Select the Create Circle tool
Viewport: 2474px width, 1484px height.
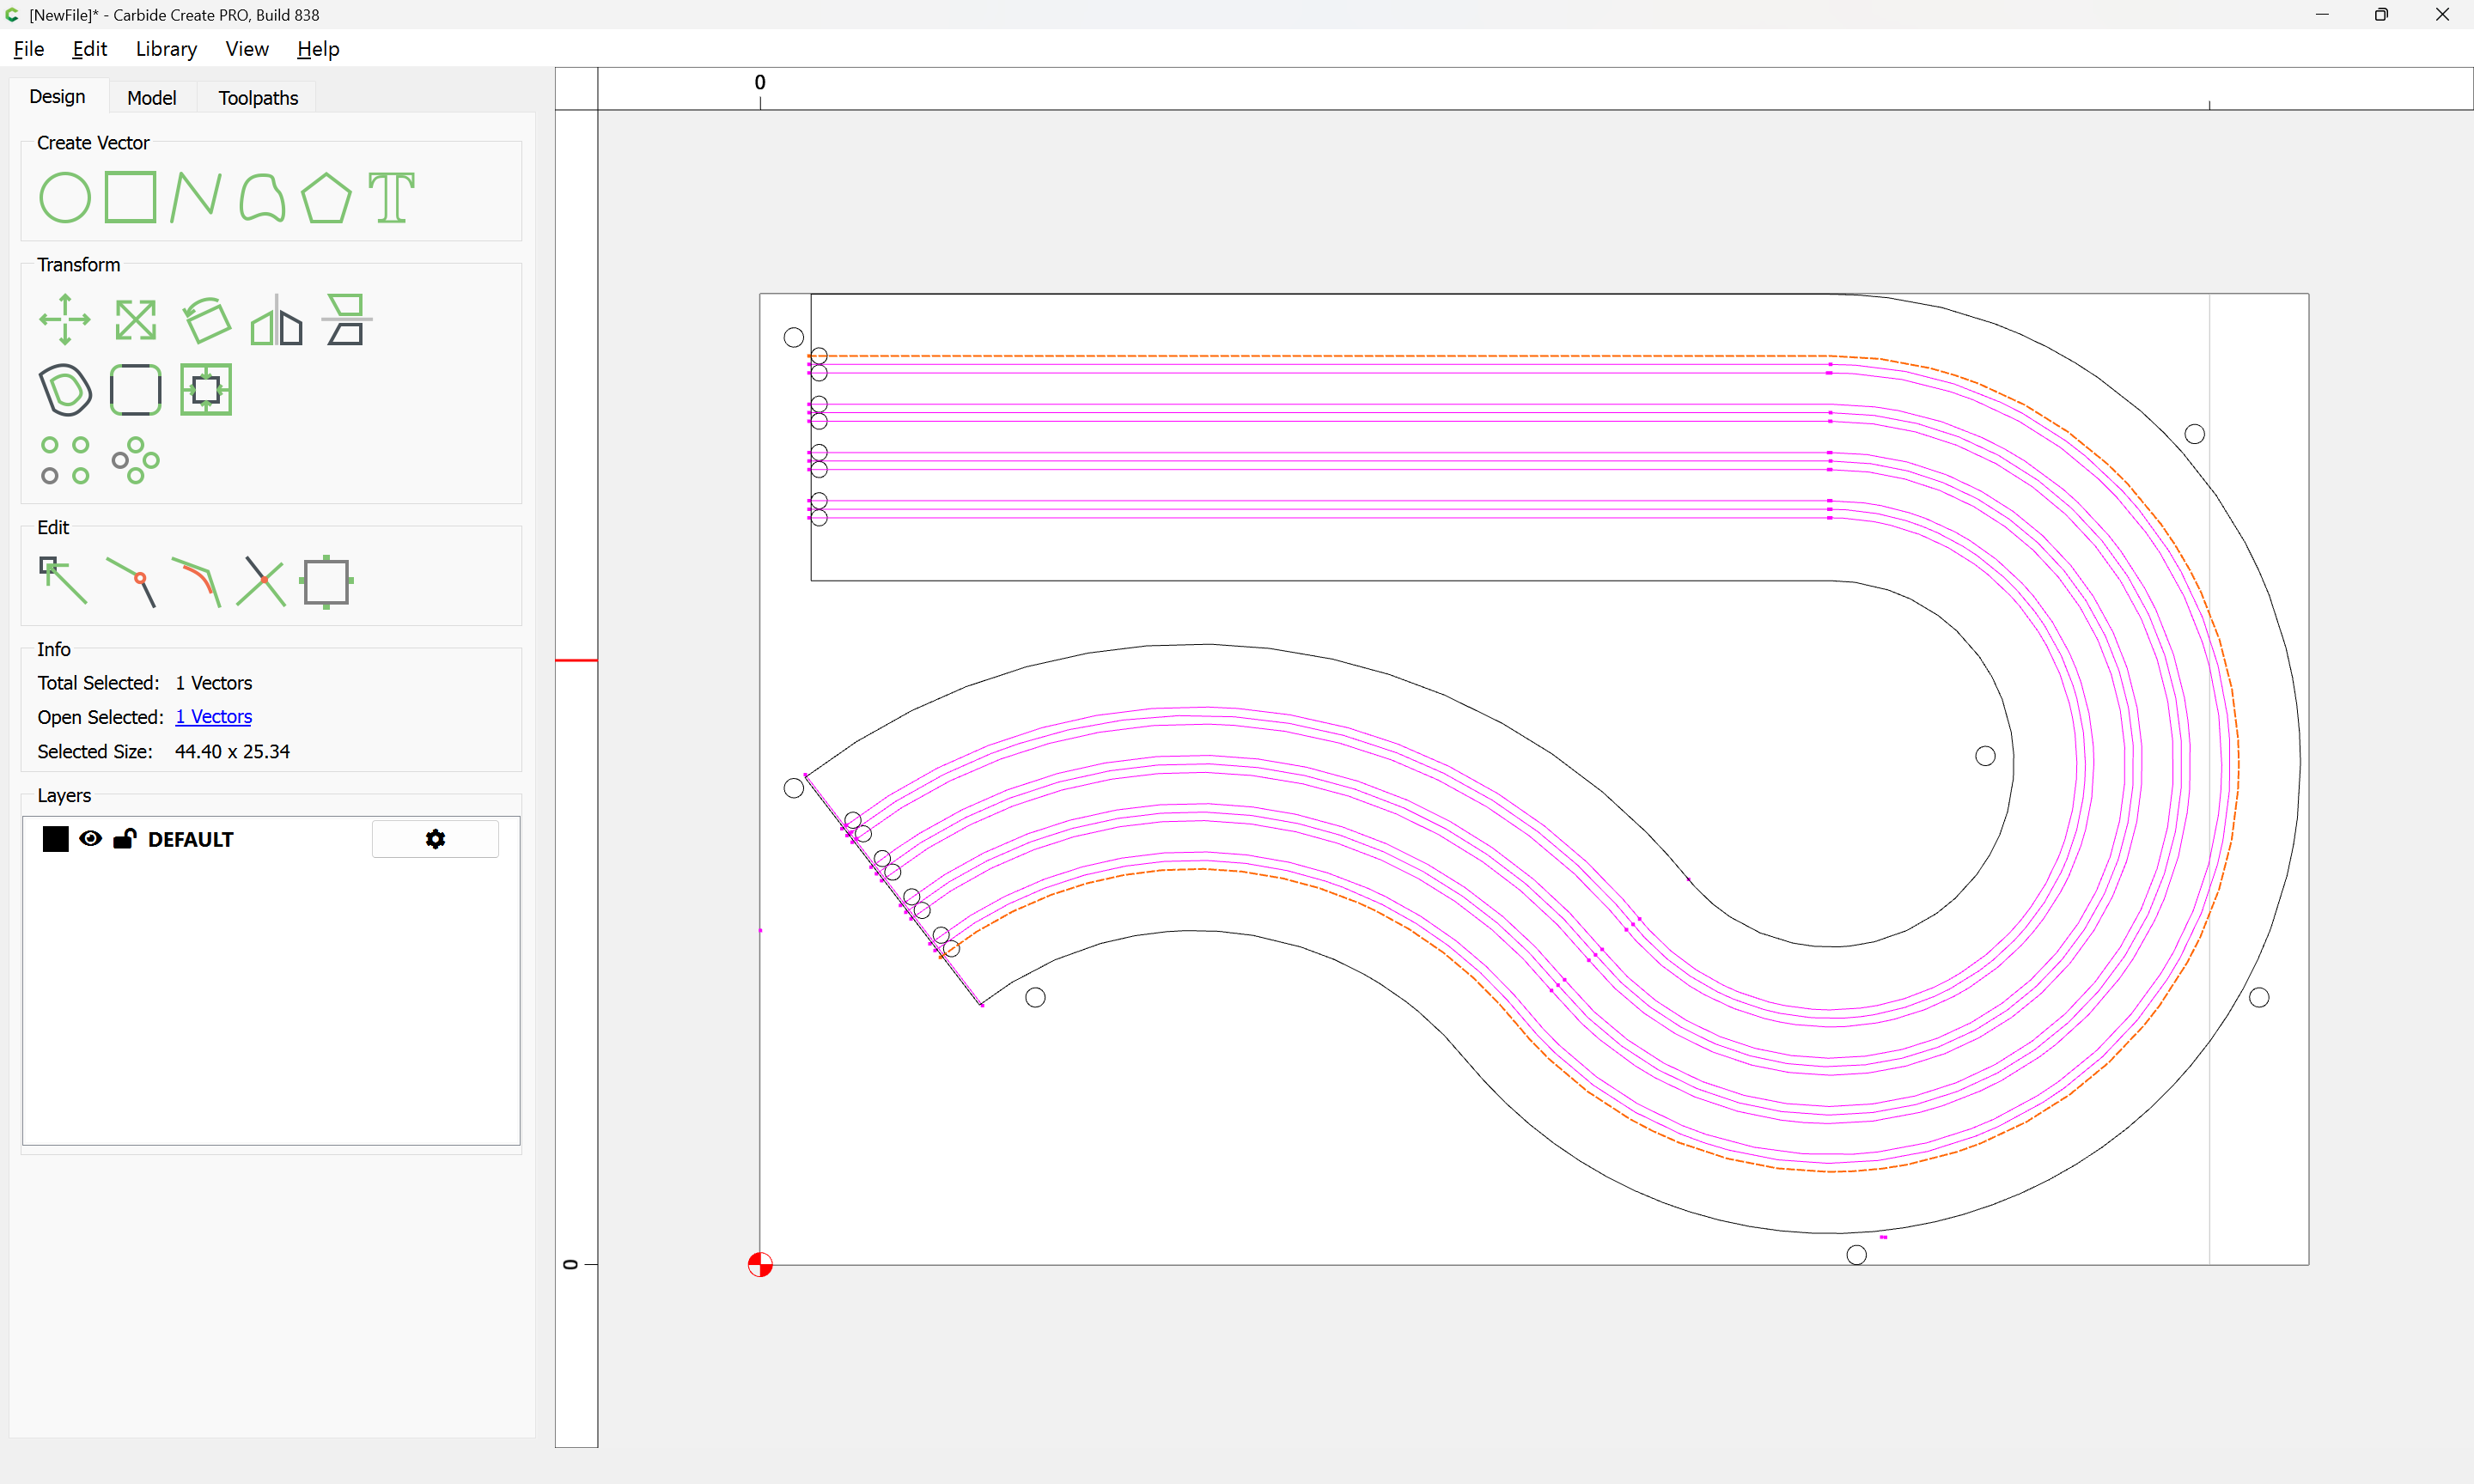[x=64, y=197]
